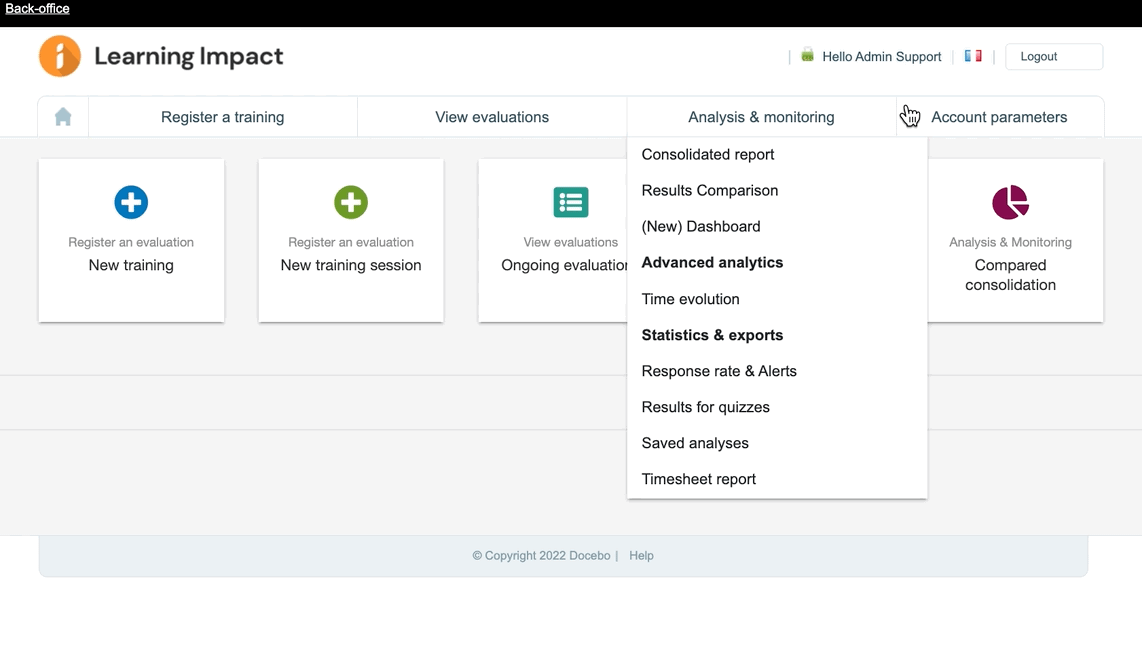Open the View evaluations menu
Viewport: 1142px width, 652px height.
tap(491, 116)
